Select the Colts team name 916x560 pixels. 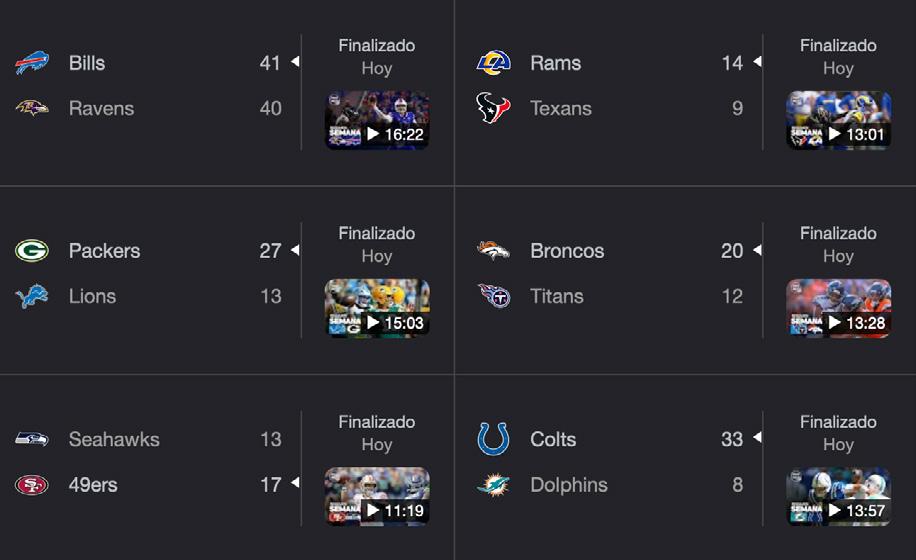553,439
